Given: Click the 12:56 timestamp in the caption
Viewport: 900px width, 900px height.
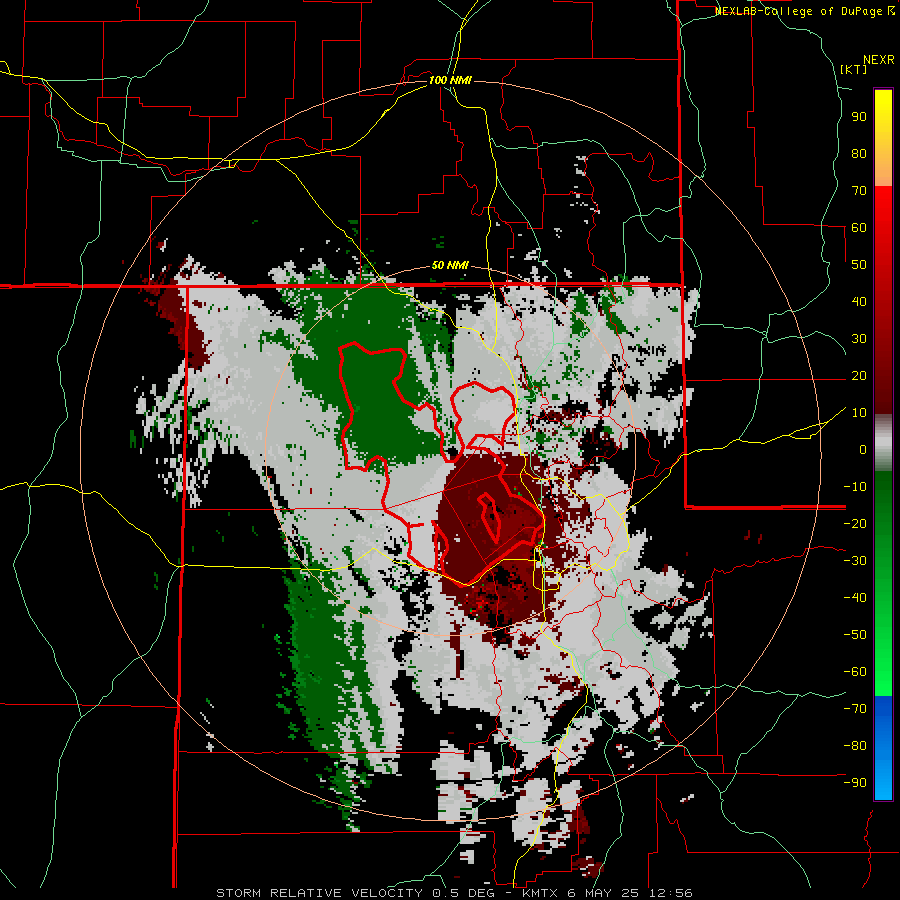Looking at the screenshot, I should click(671, 893).
